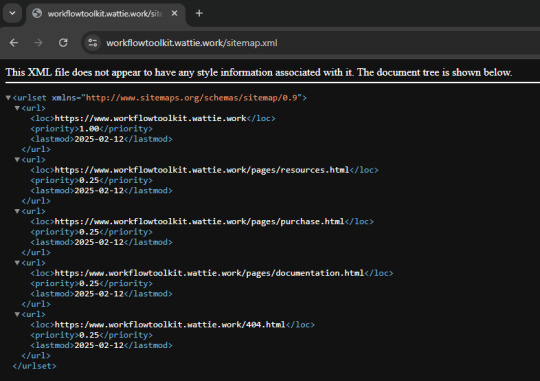The image size is (540, 381).
Task: Collapse the url node for resources.html
Action: [17, 159]
